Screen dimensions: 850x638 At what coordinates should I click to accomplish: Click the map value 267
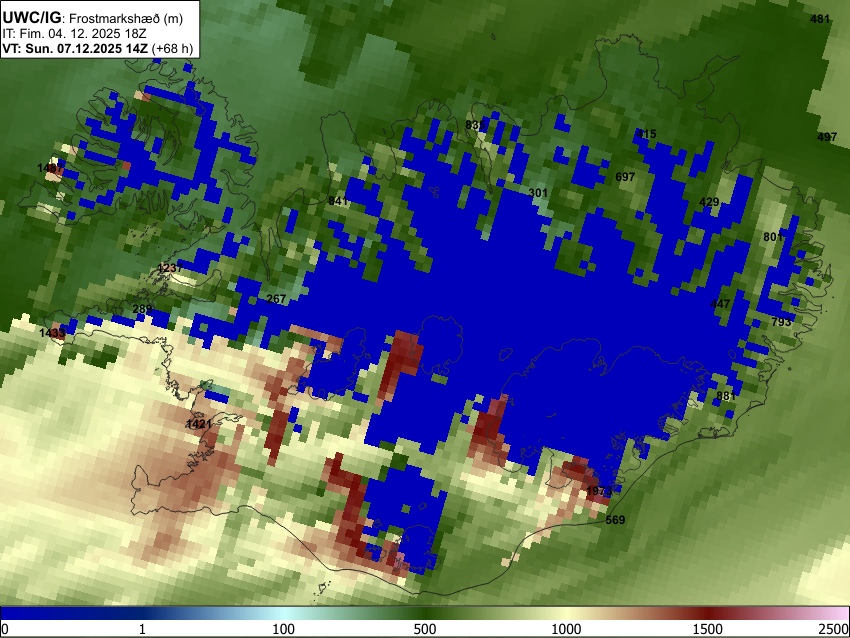tap(276, 299)
